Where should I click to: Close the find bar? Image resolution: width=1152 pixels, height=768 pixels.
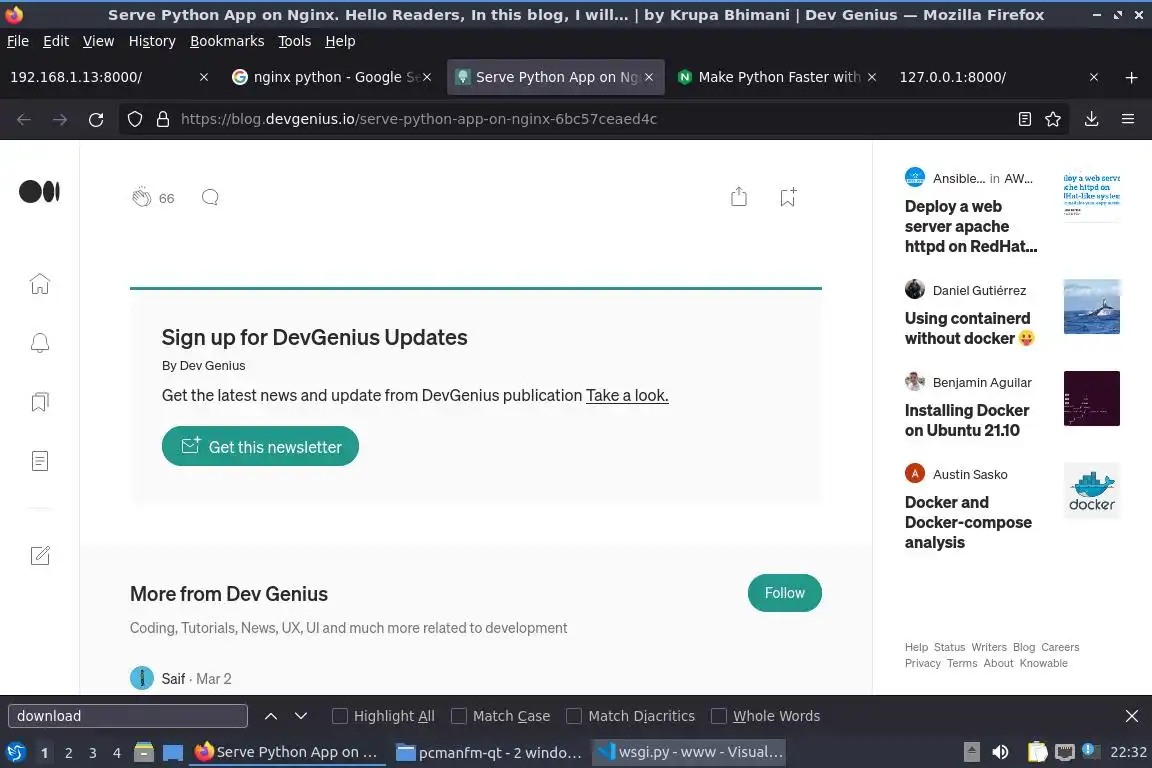coord(1131,716)
